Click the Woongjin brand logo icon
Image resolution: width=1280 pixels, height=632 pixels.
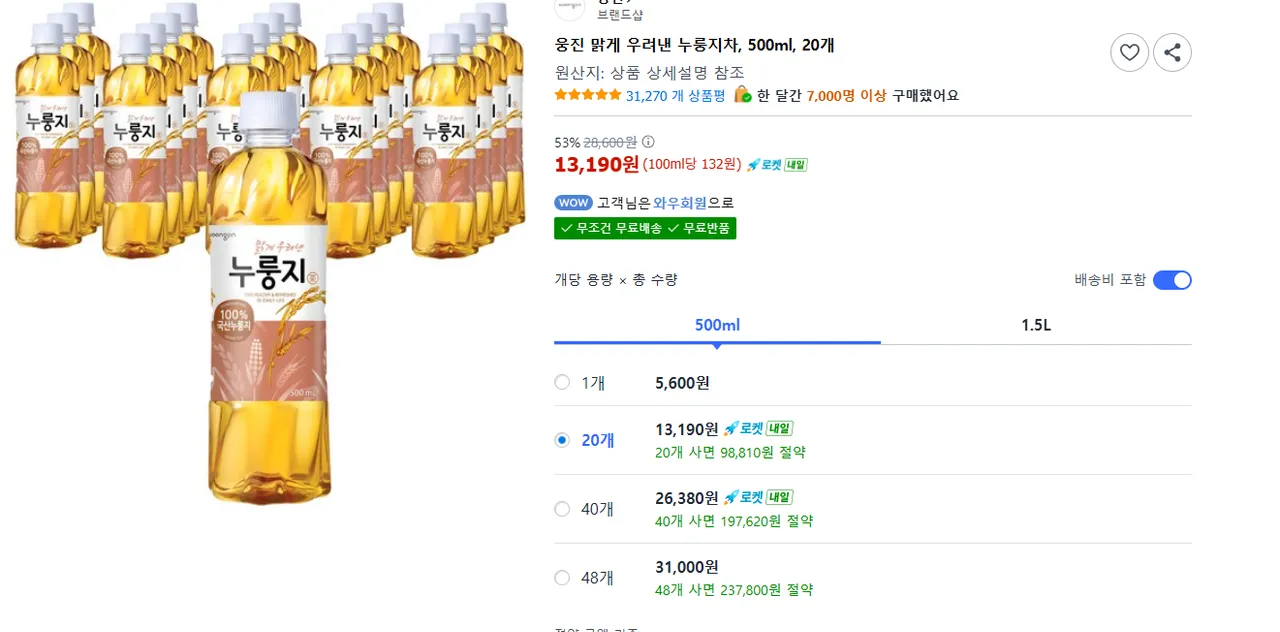tap(570, 7)
